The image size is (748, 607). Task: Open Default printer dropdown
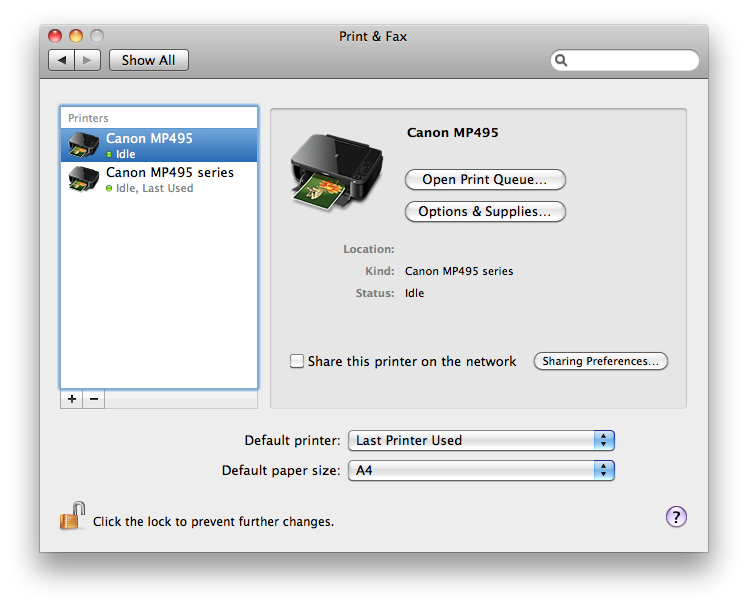point(481,440)
